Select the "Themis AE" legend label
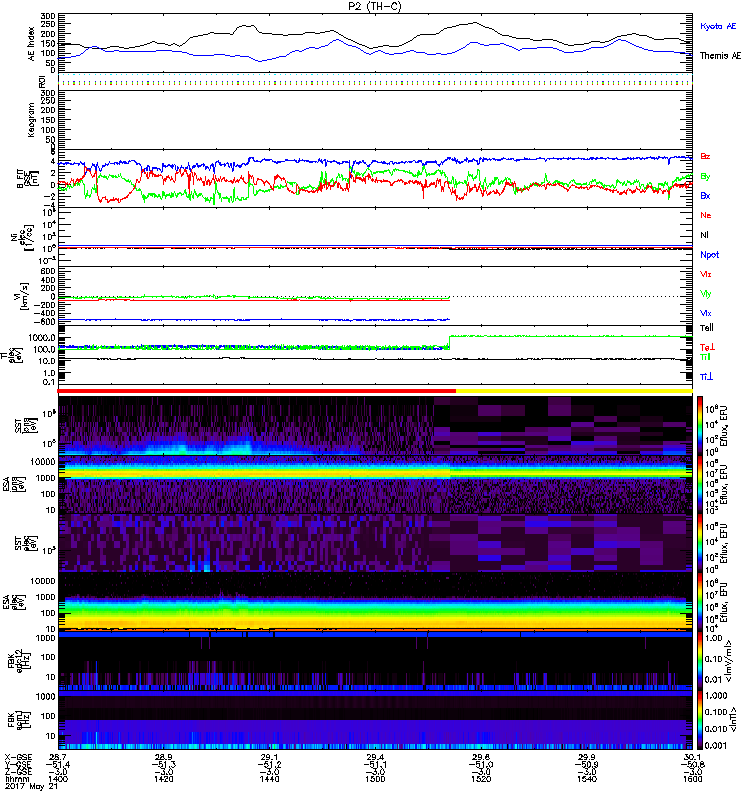This screenshot has height=800, width=750. (720, 56)
